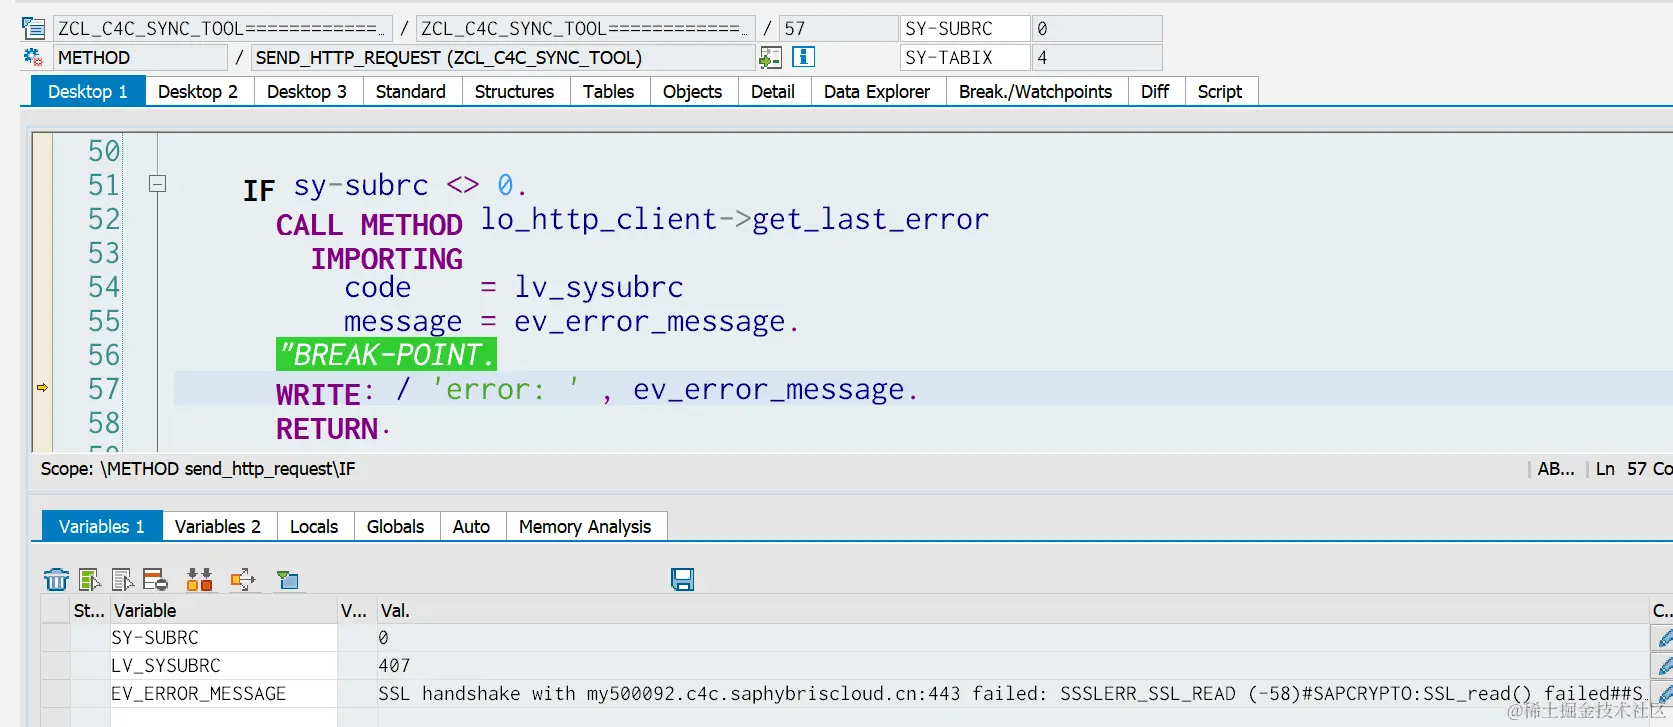The image size is (1673, 727).
Task: Click the pencil edit icon for SY-SUBRC row
Action: click(x=1664, y=638)
